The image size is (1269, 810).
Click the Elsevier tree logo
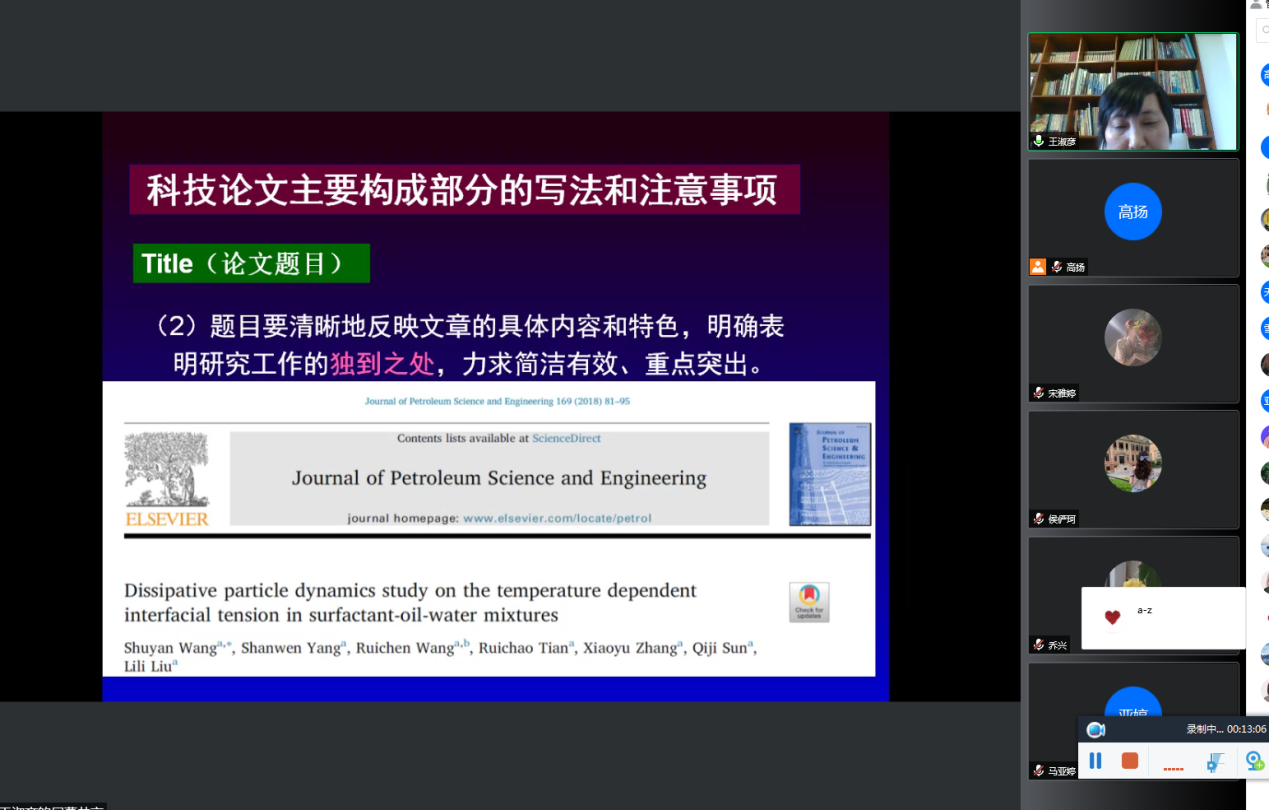coord(167,470)
